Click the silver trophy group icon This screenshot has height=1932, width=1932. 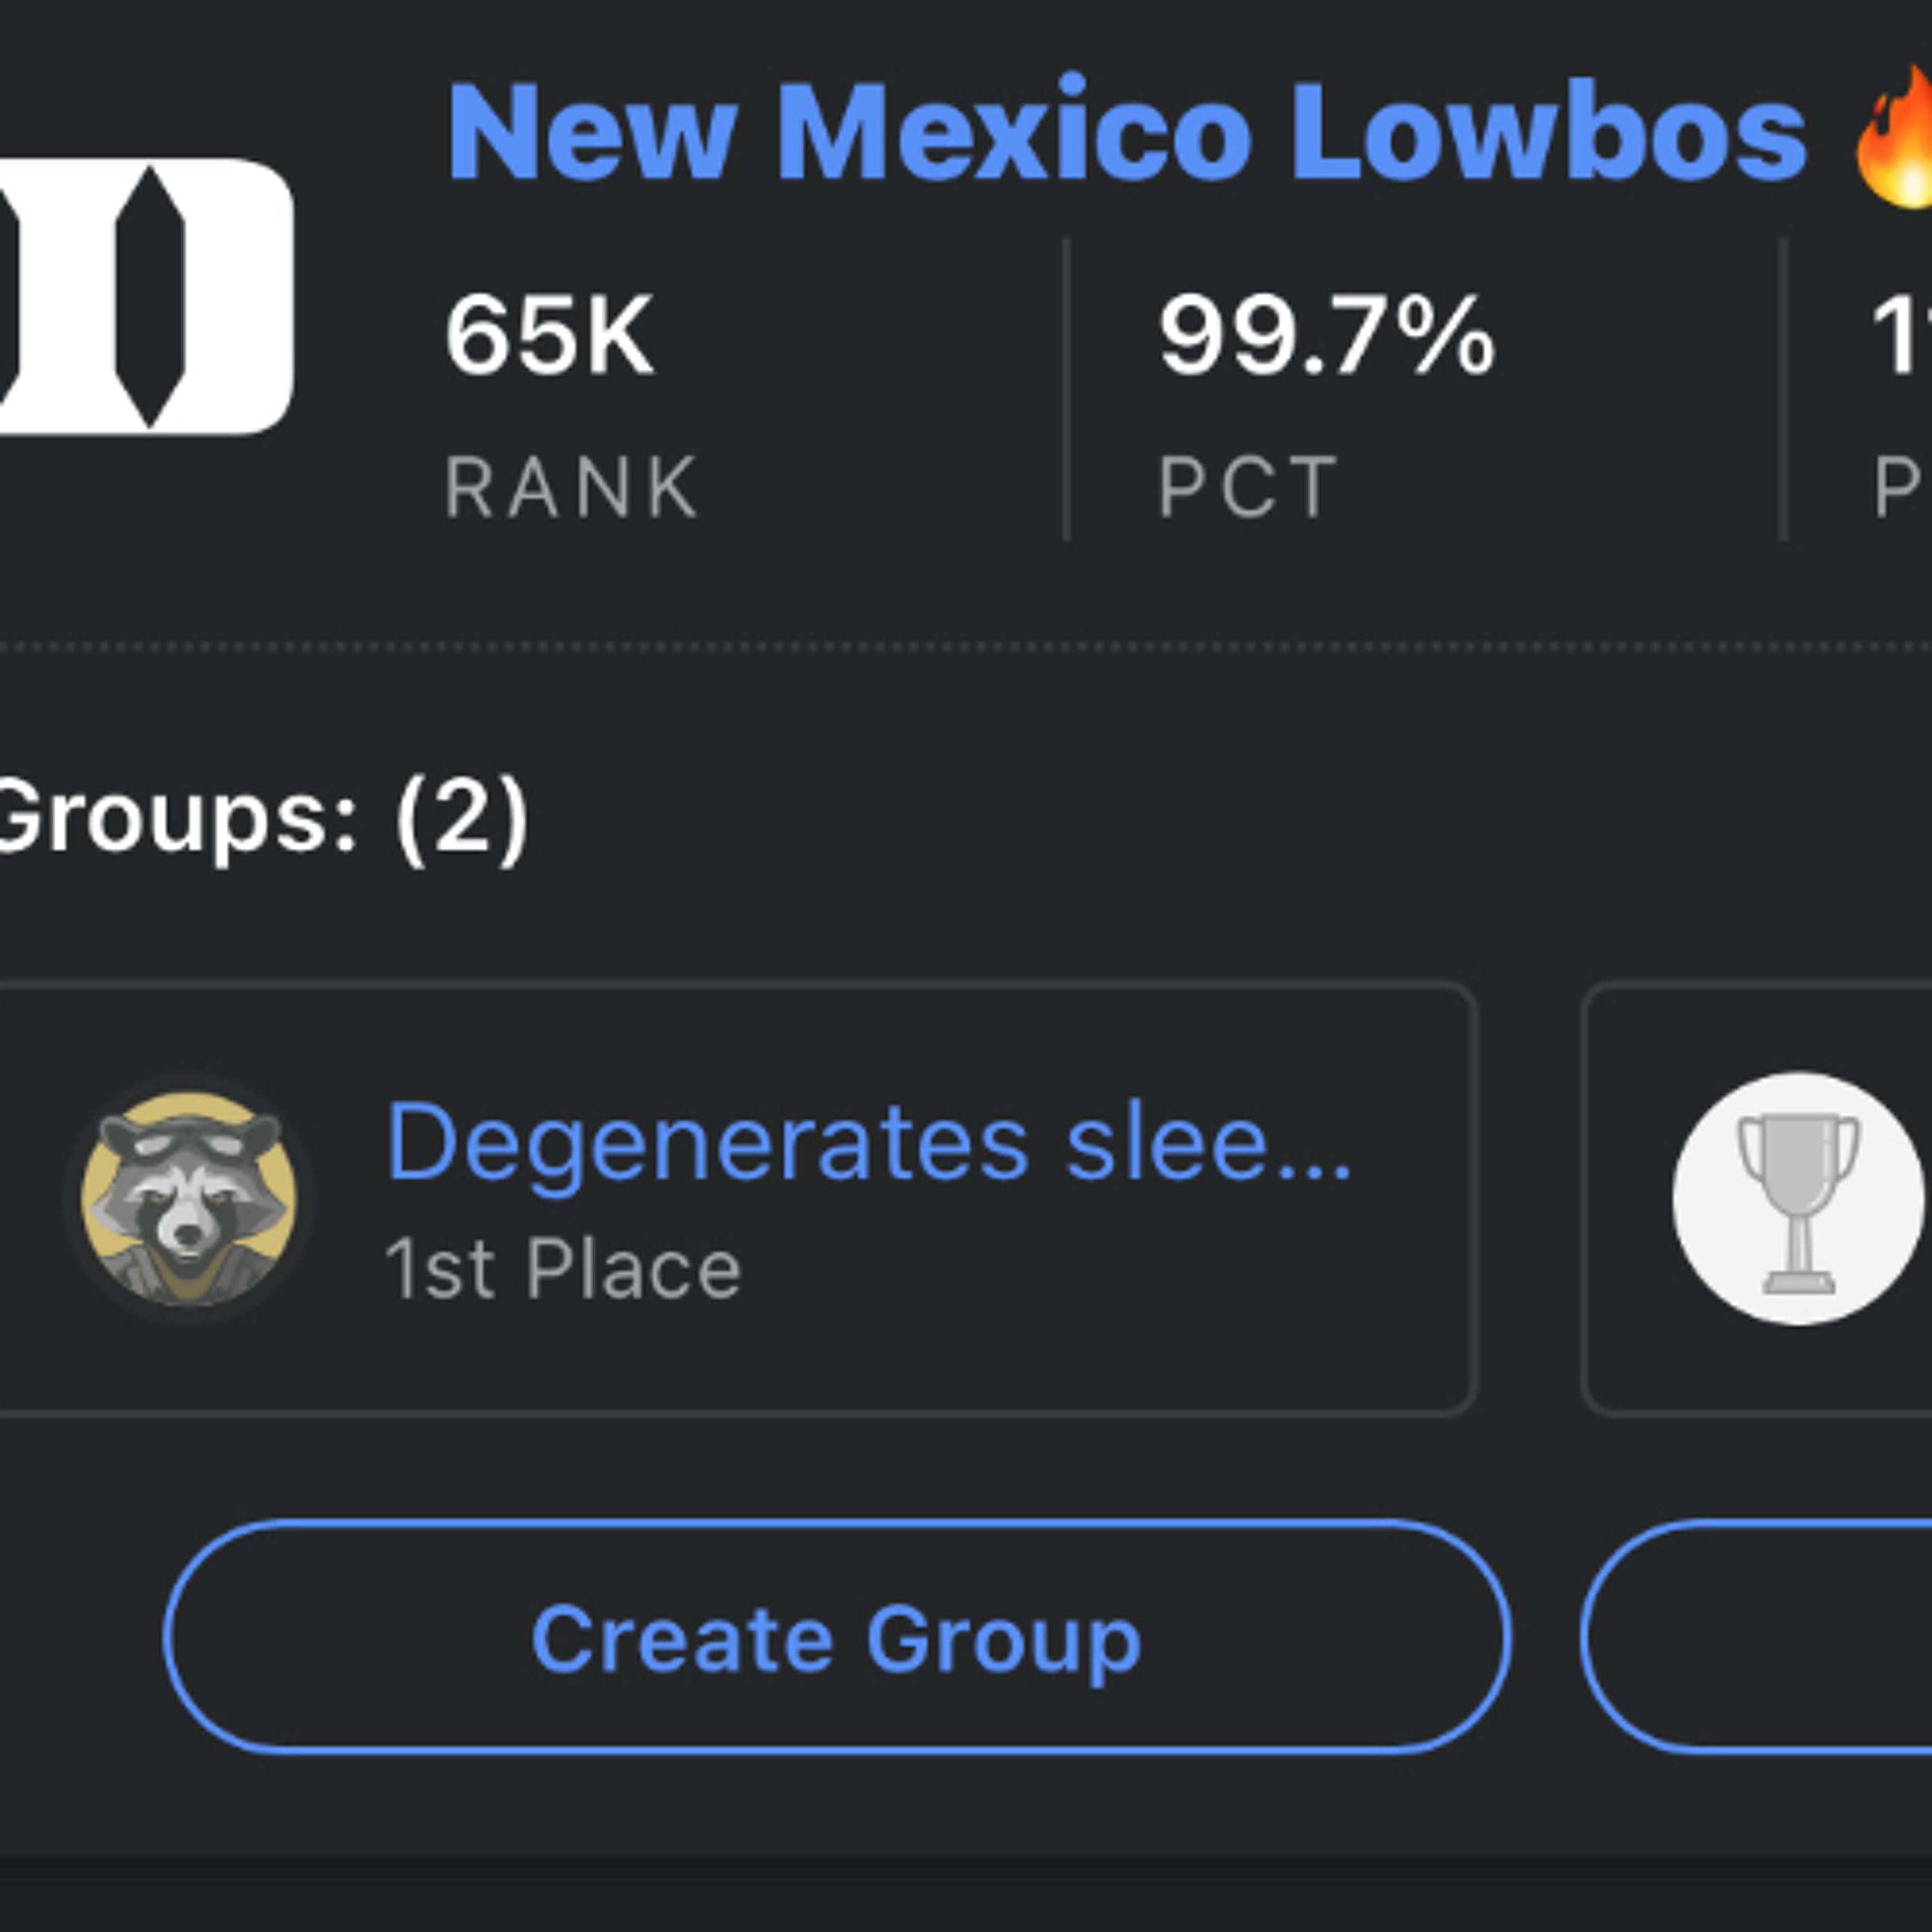pos(1797,1198)
